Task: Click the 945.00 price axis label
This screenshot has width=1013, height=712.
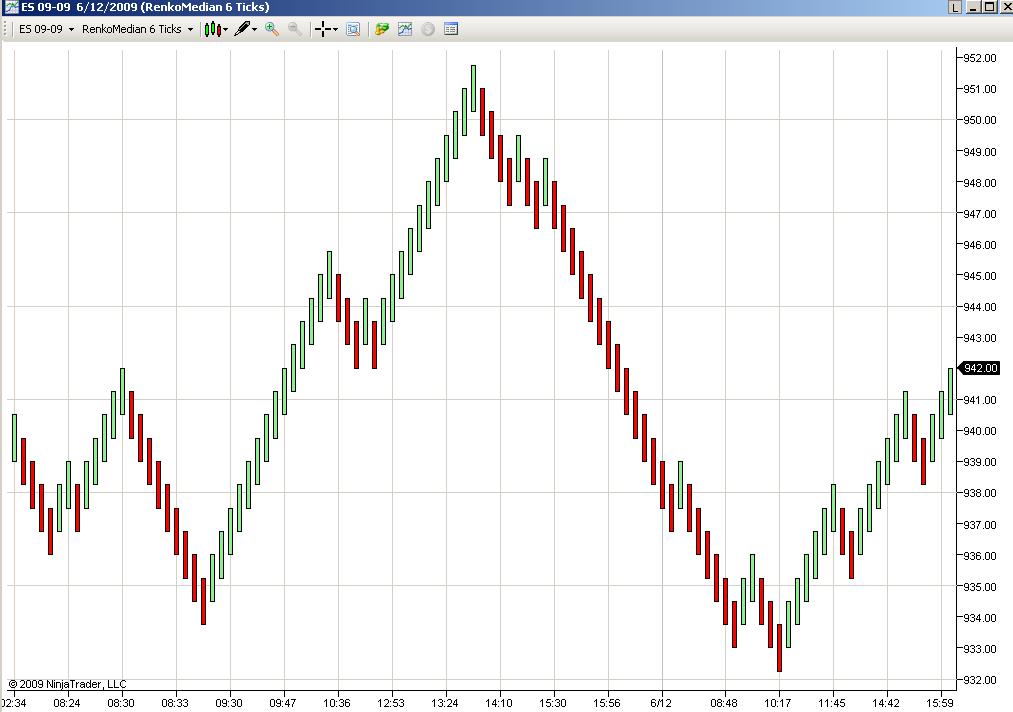Action: [x=979, y=276]
